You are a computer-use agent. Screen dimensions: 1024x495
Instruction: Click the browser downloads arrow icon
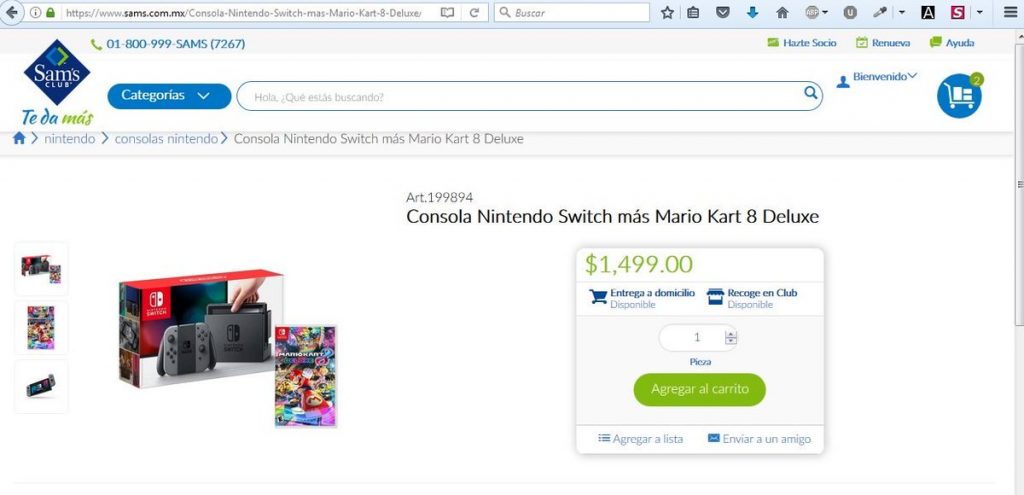click(752, 13)
